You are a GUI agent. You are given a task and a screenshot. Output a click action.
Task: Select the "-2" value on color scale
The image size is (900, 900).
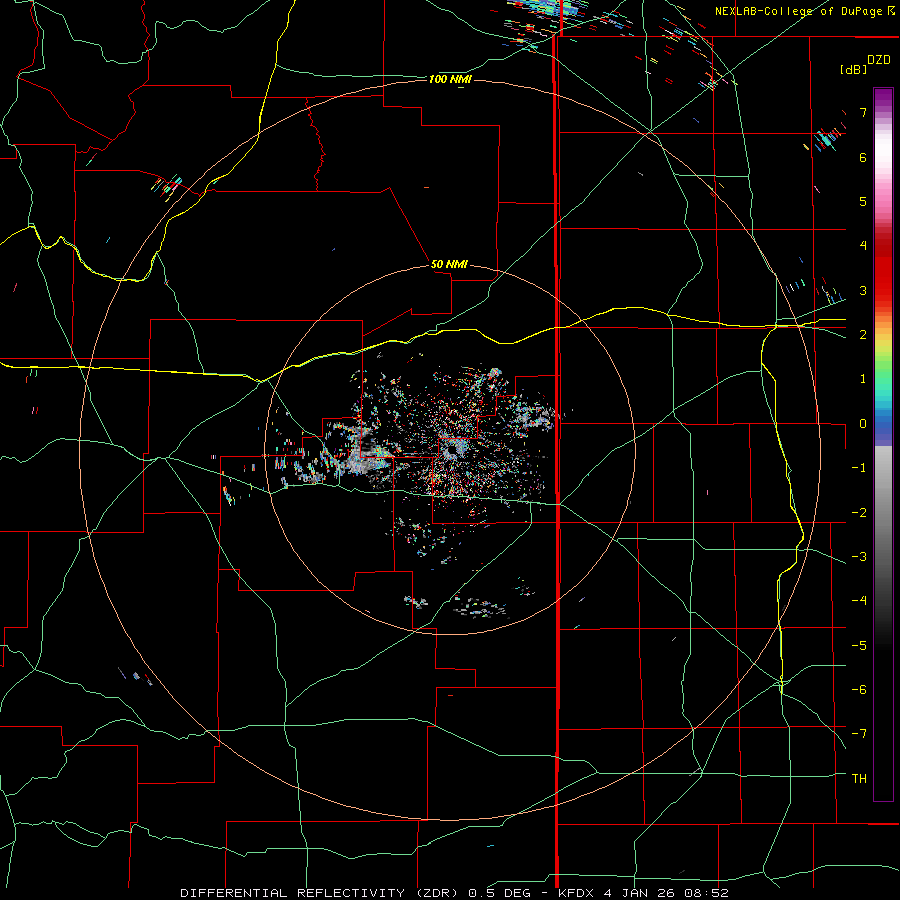pos(859,513)
